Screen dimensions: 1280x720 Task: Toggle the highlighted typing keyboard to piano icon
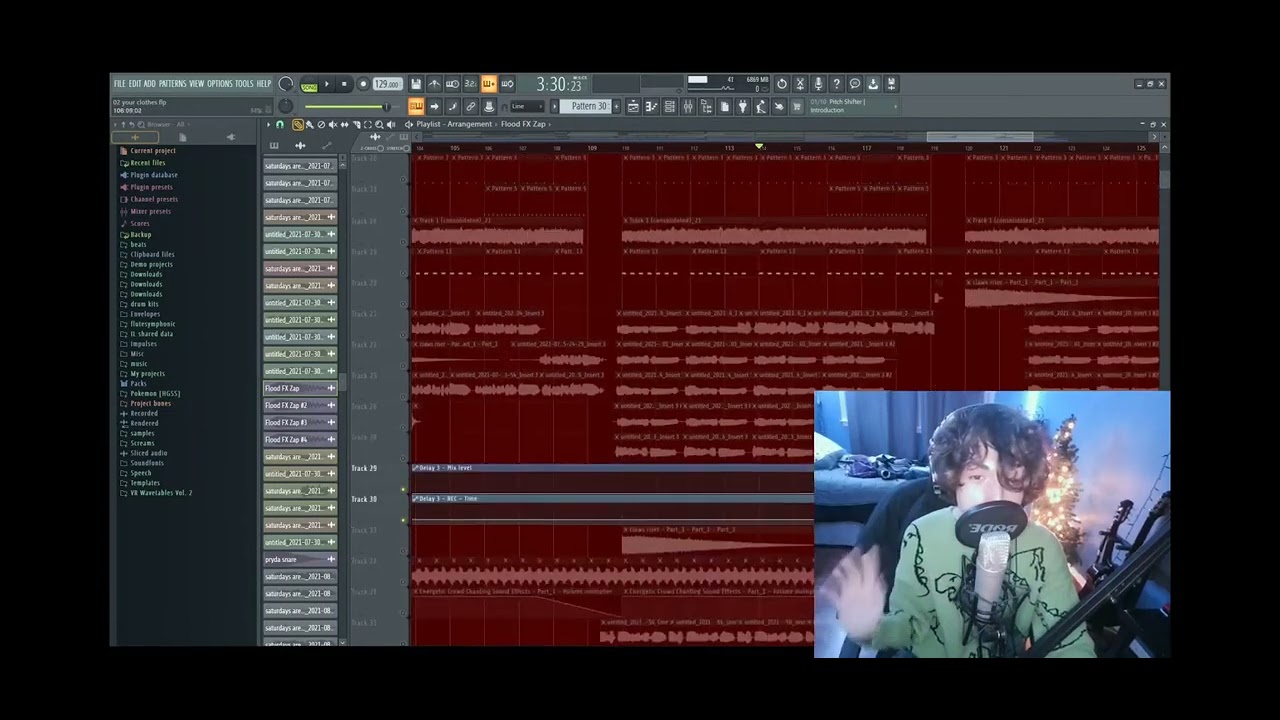[416, 106]
